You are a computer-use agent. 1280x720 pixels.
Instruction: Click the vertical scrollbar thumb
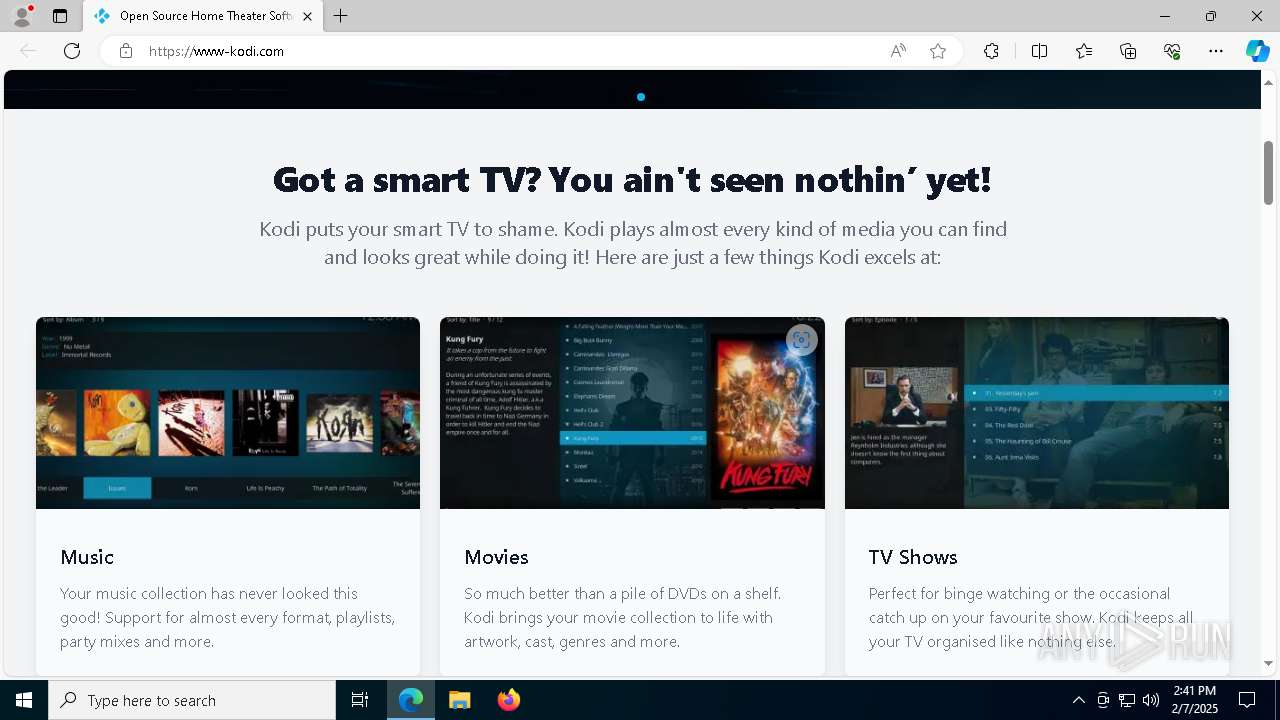(1269, 172)
